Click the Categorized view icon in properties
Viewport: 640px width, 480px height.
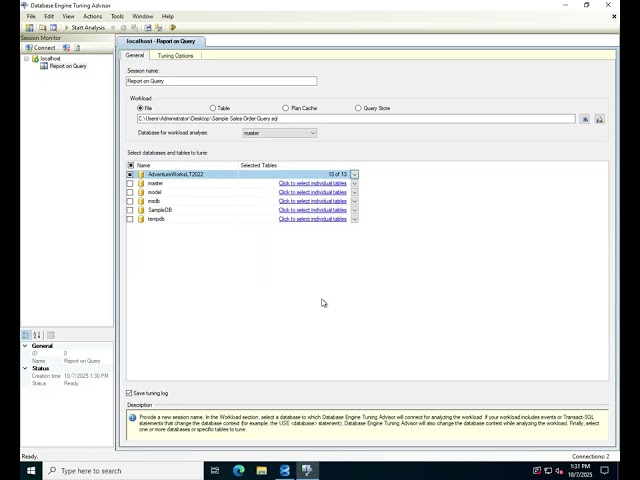(x=26, y=335)
